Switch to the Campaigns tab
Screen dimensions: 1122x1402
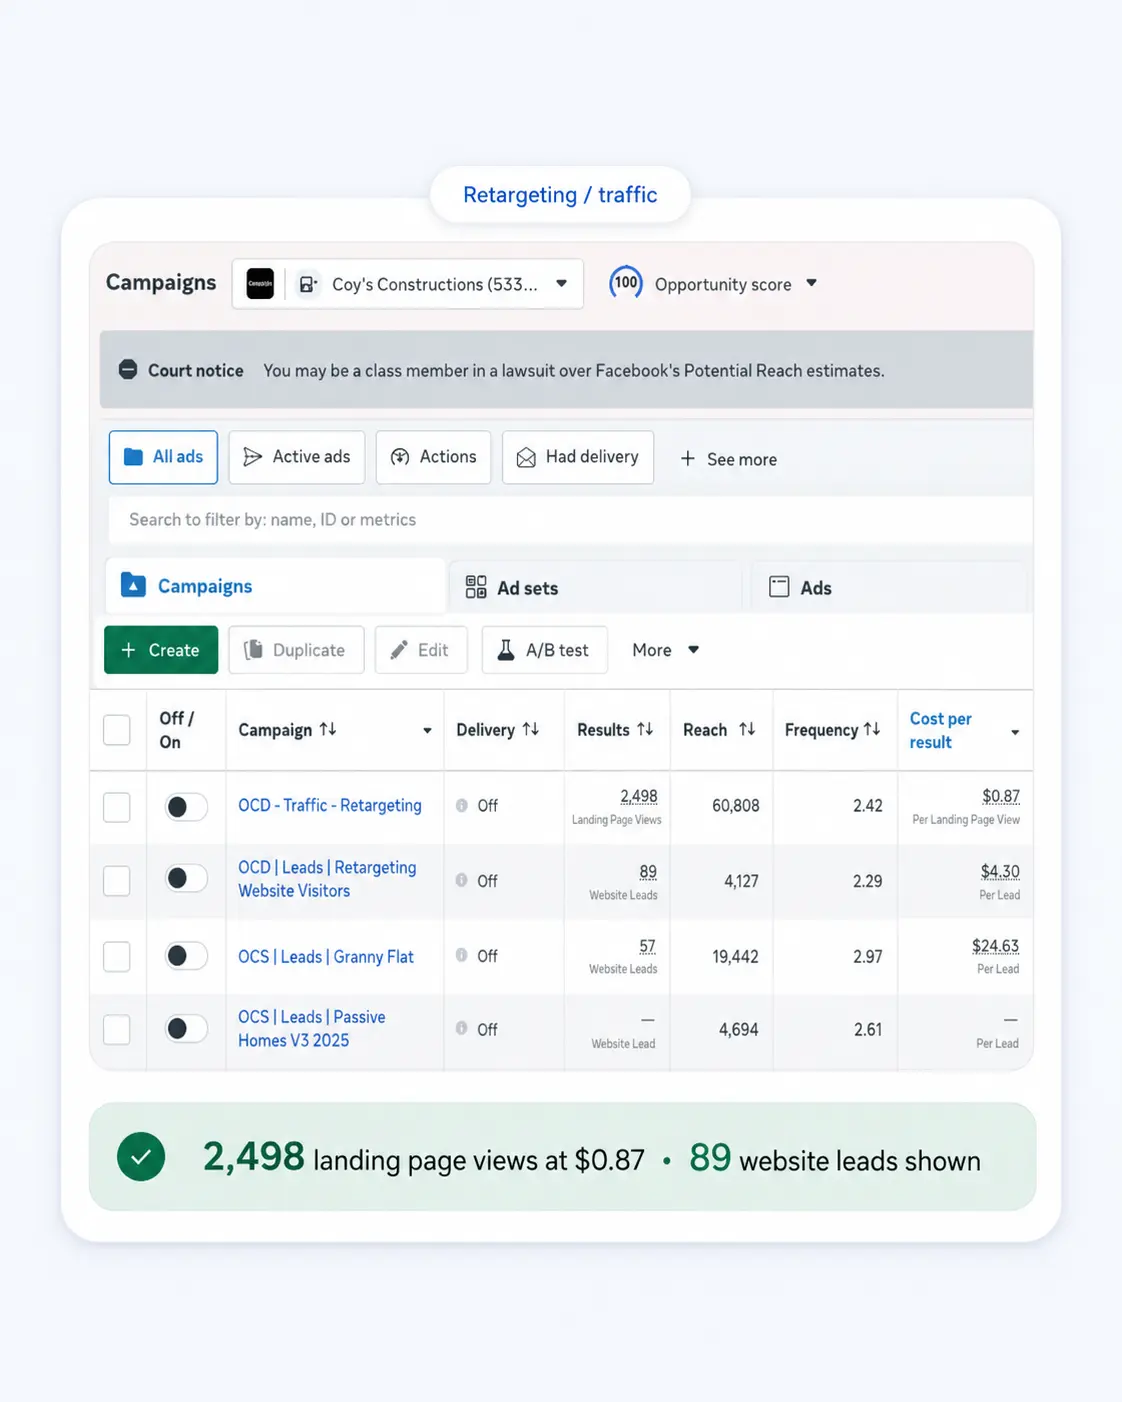(275, 586)
